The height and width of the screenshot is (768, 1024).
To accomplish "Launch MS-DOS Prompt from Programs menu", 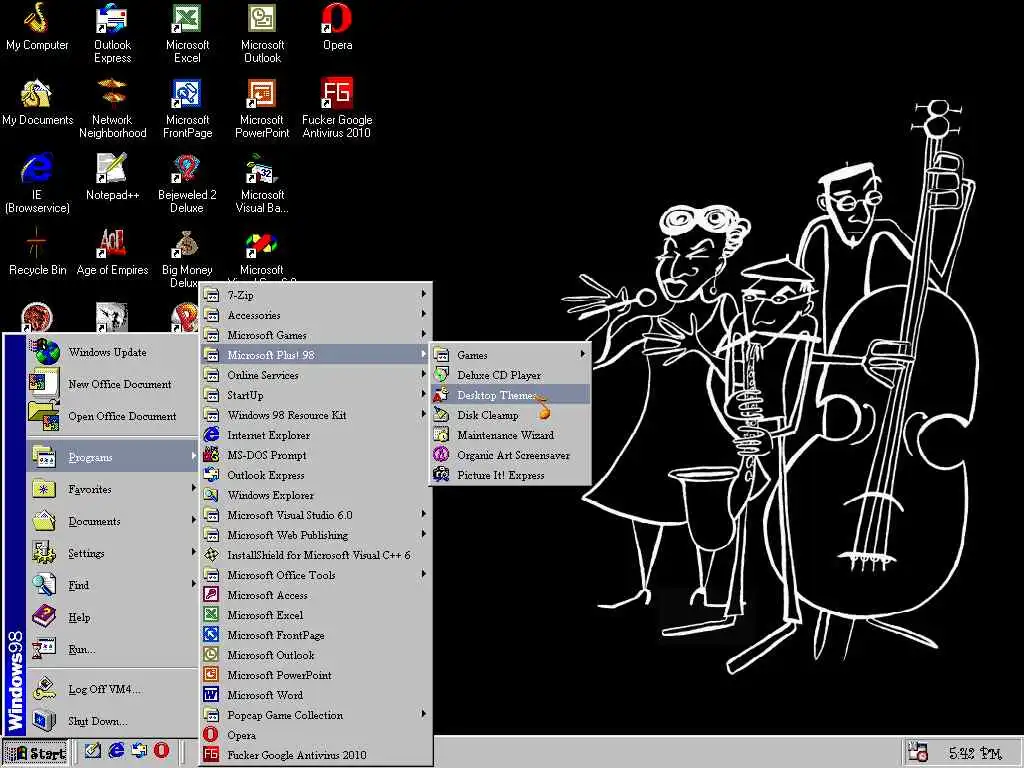I will click(x=315, y=455).
